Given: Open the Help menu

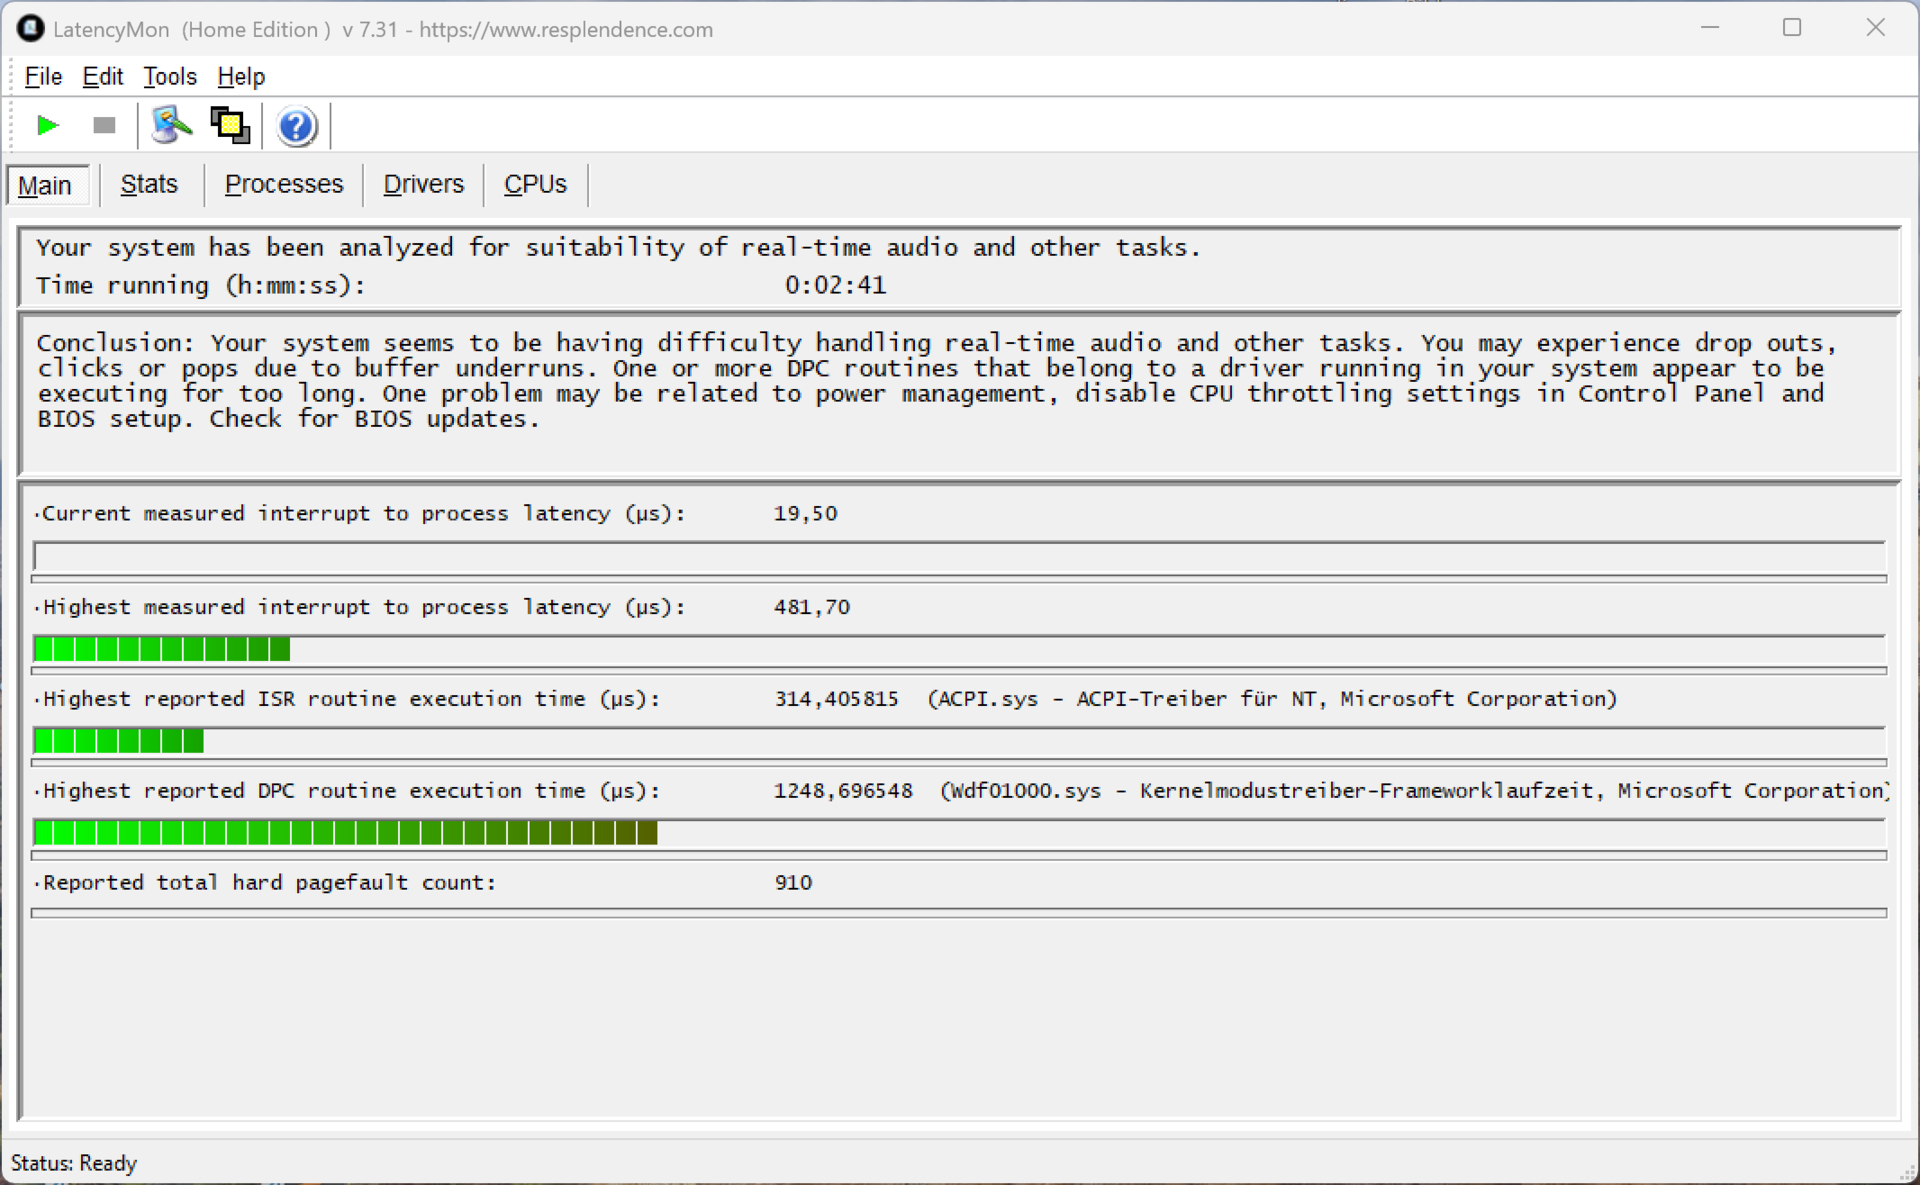Looking at the screenshot, I should pyautogui.click(x=240, y=76).
